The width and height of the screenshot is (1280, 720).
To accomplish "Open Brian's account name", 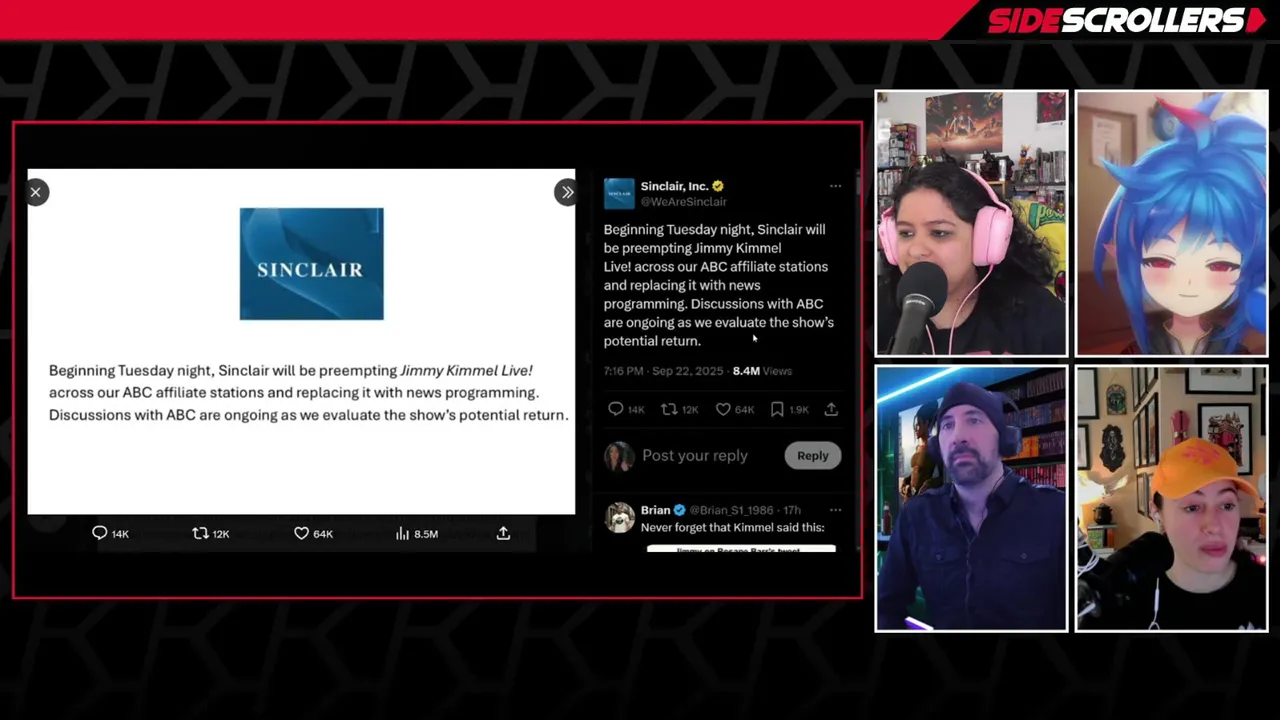I will pyautogui.click(x=656, y=510).
